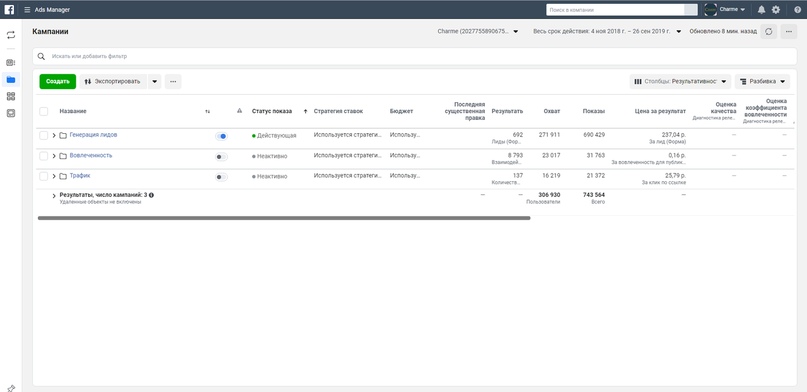Turn off the Генерация лидов campaign toggle
Viewport: 807px width, 392px height.
click(x=221, y=136)
